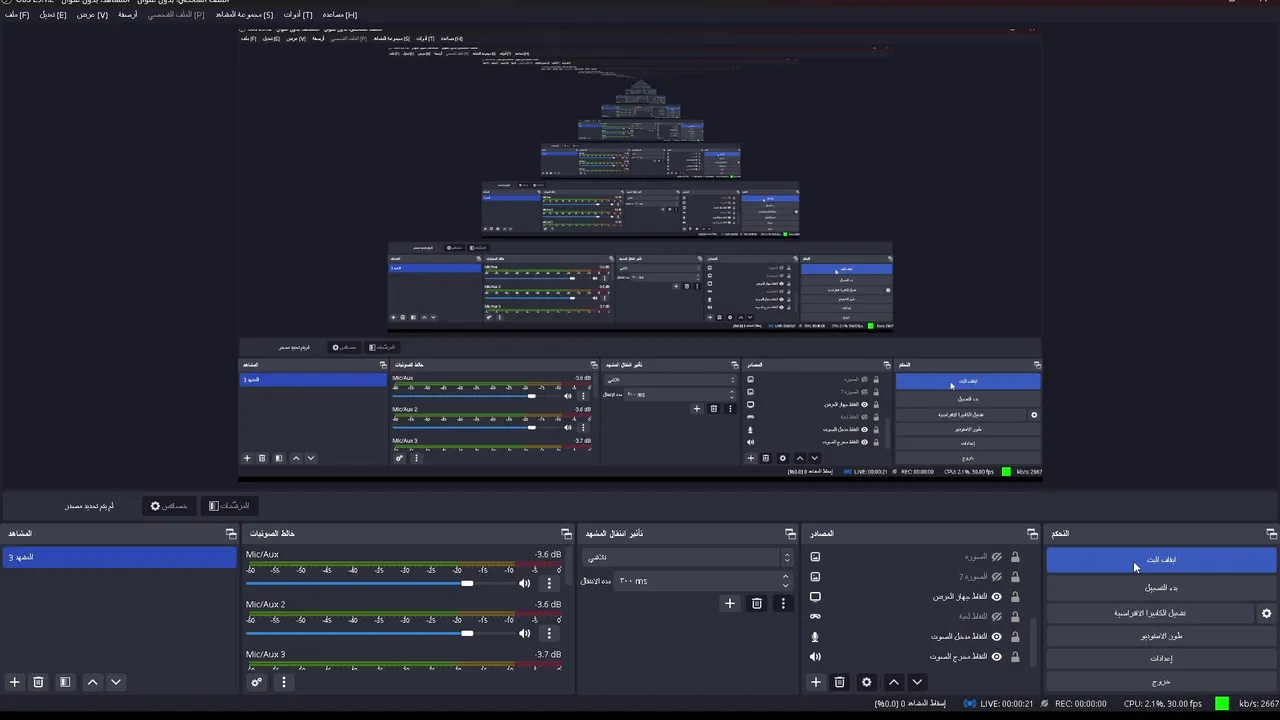Mute the Mic/Aux 2 speaker icon
The image size is (1280, 720).
(x=525, y=633)
